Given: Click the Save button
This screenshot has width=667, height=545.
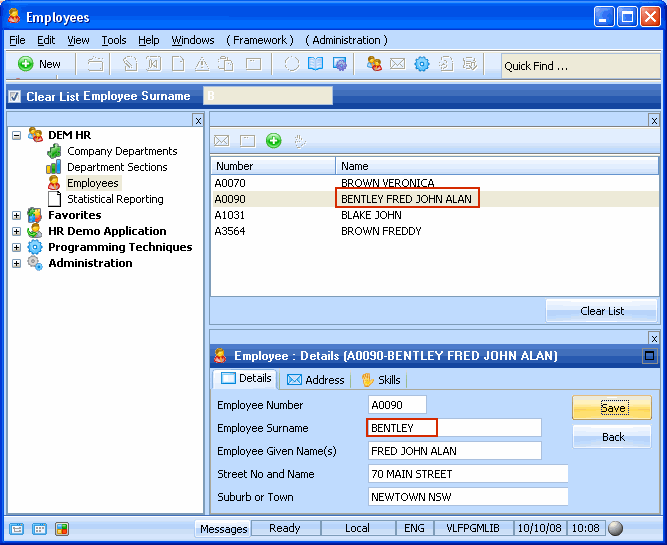Looking at the screenshot, I should coord(612,408).
